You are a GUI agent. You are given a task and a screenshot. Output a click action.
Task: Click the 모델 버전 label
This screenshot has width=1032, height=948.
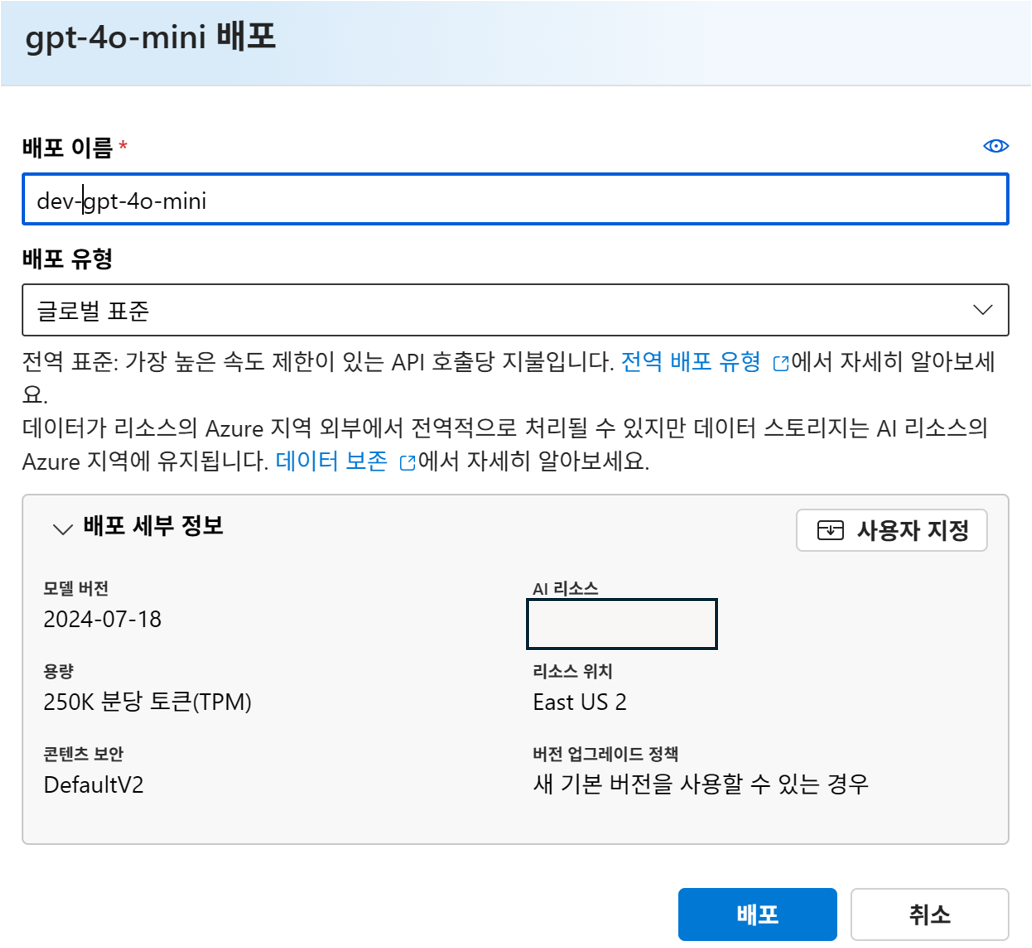tap(76, 589)
